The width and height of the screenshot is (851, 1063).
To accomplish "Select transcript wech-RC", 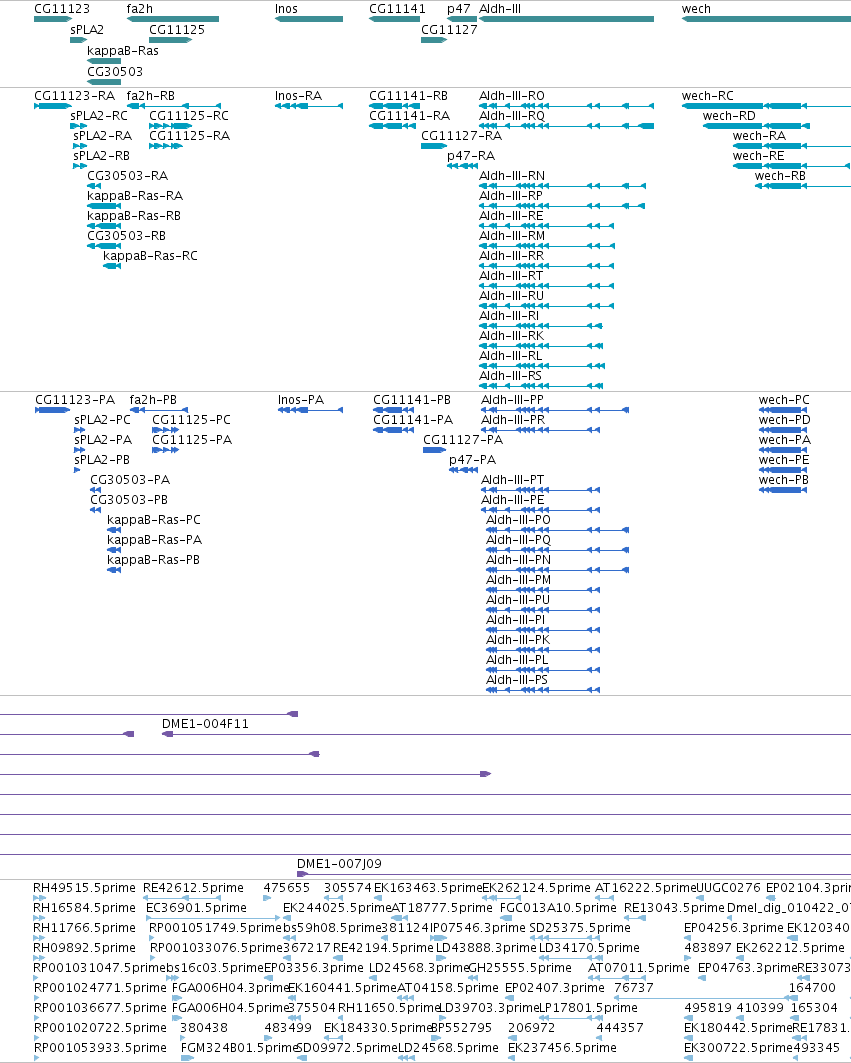I will pos(766,106).
